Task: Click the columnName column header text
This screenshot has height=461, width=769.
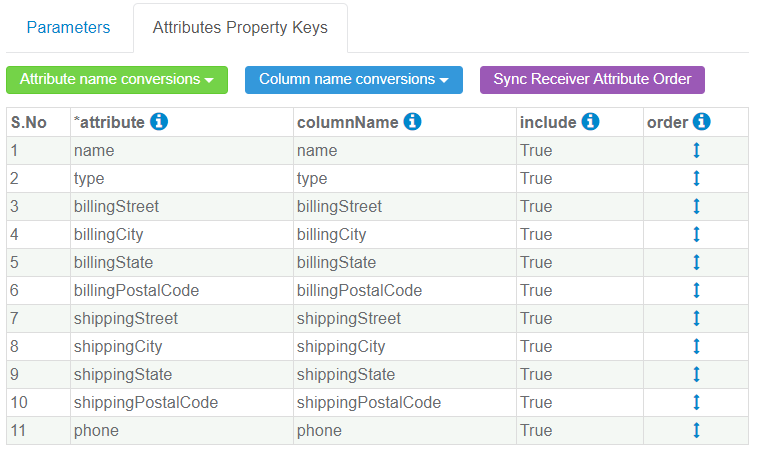Action: coord(348,122)
